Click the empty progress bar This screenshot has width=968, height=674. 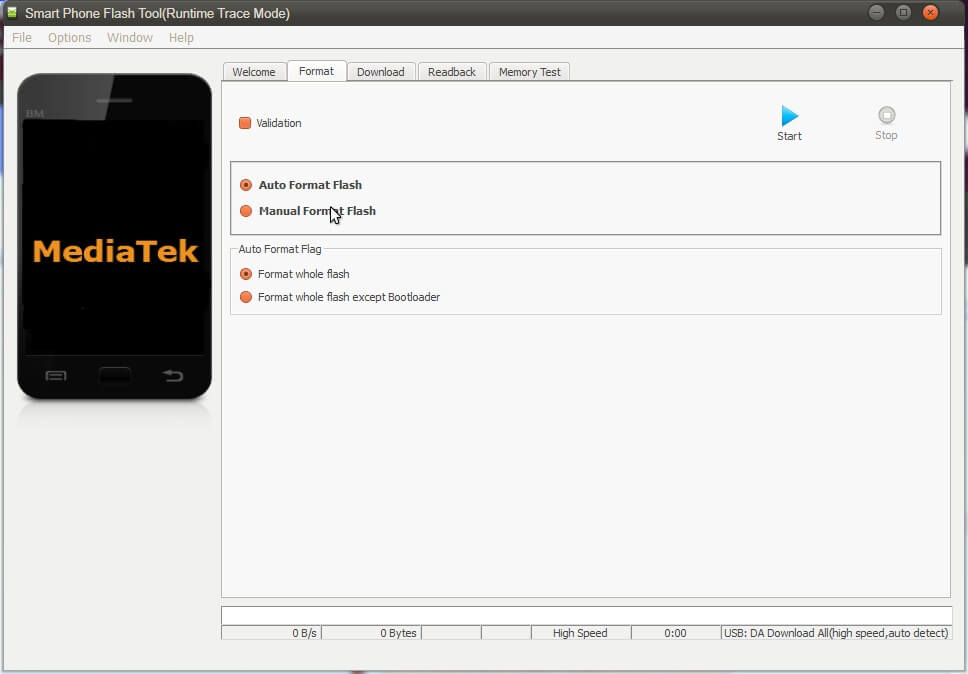tap(586, 615)
